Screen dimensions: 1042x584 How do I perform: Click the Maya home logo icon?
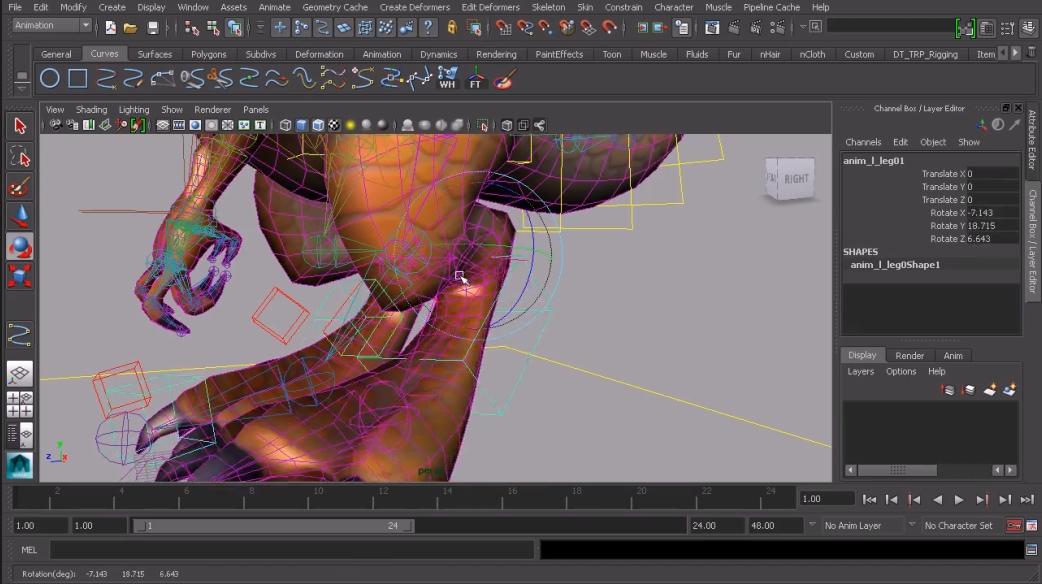(19, 464)
